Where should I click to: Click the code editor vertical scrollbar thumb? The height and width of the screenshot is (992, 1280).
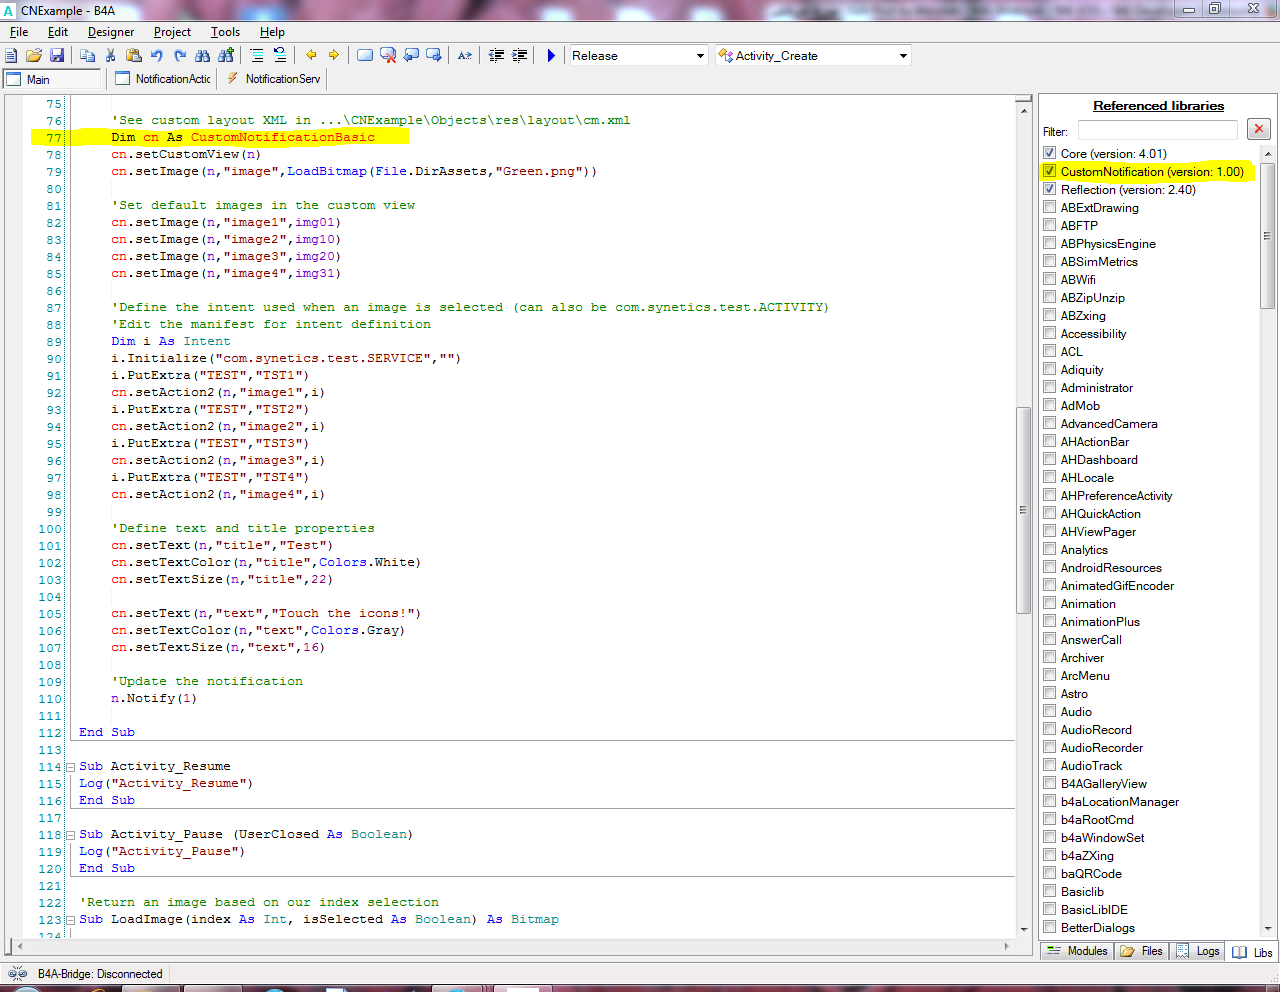(1023, 510)
